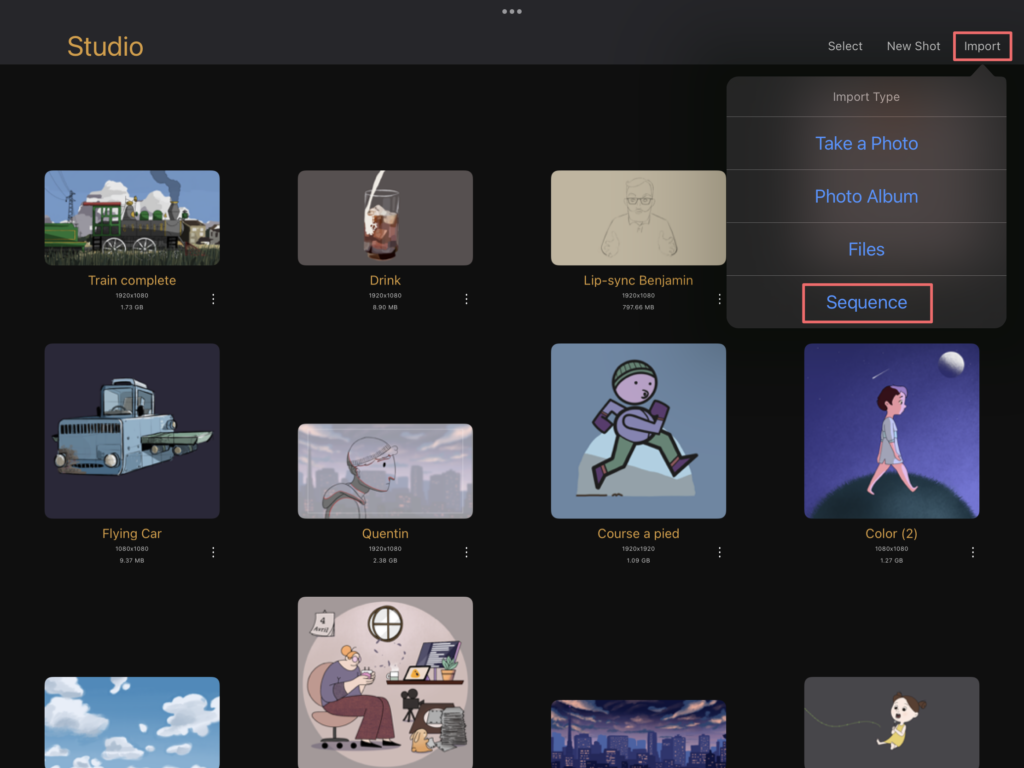This screenshot has height=768, width=1024.
Task: Open the Drink animation project
Action: coord(385,217)
